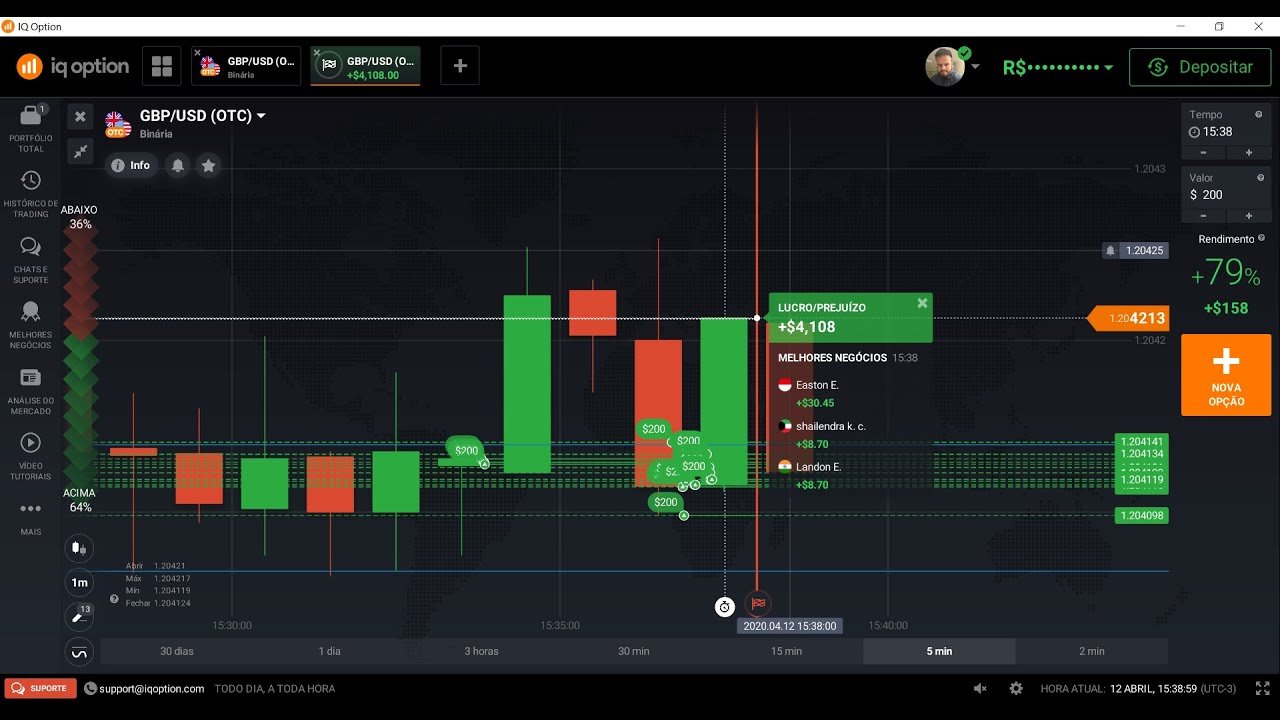The height and width of the screenshot is (720, 1280).
Task: Close the Lucro/Prejuízo popup
Action: point(922,303)
